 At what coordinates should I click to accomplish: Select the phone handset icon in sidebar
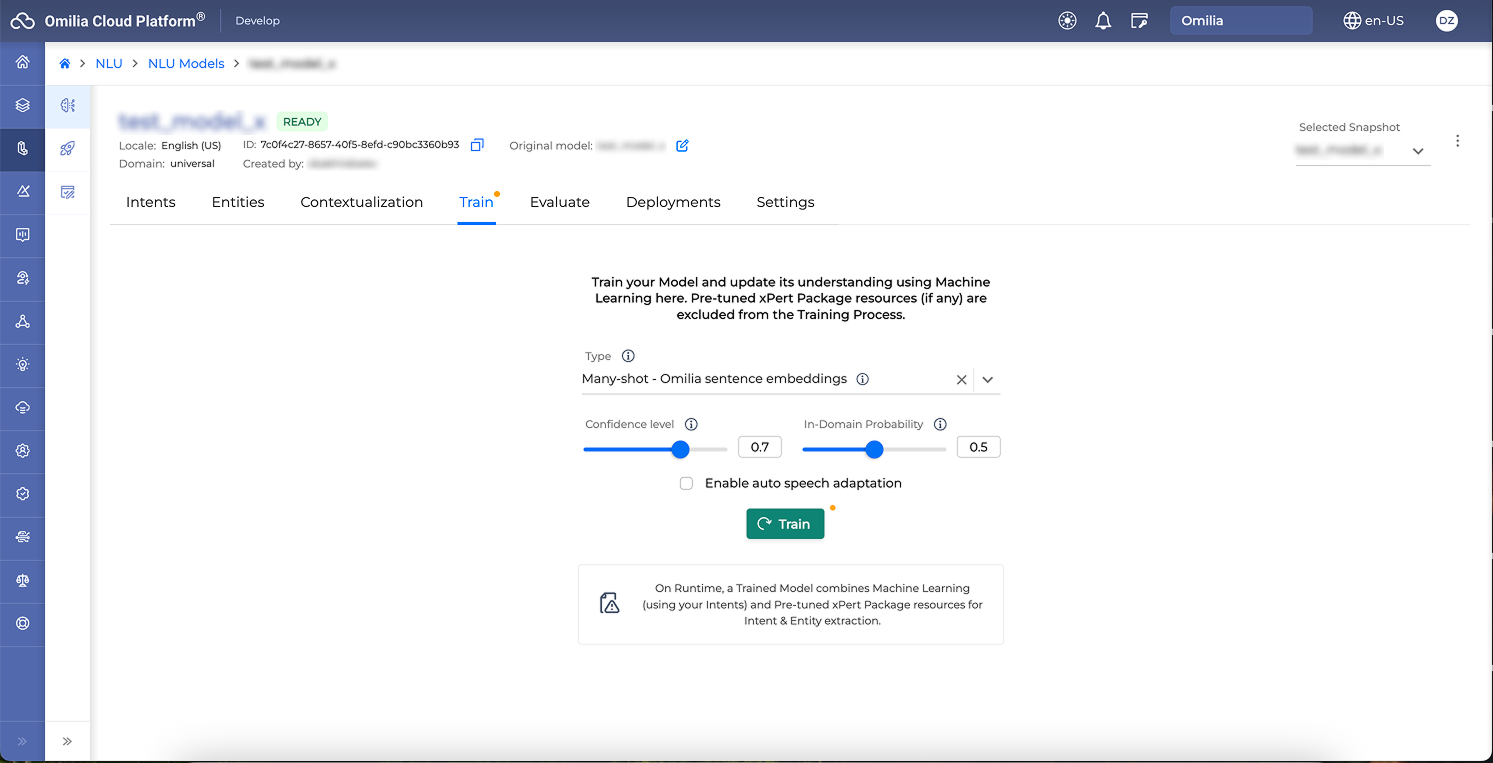coord(22,148)
